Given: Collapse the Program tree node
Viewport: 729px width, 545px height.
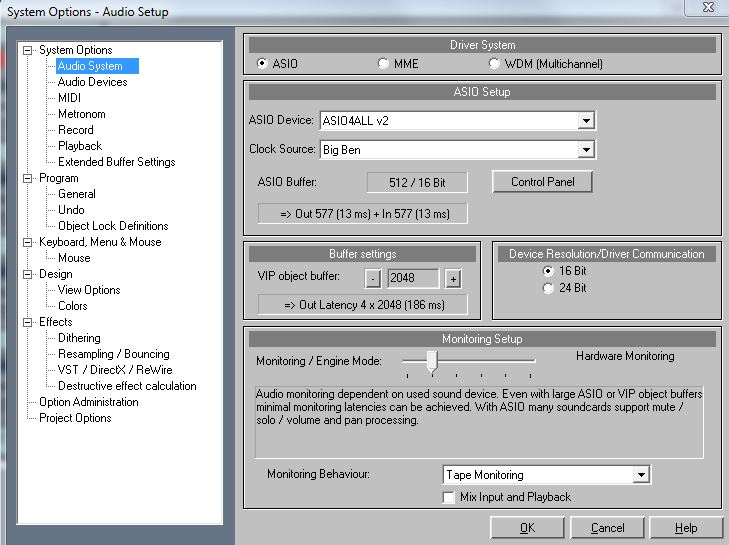Looking at the screenshot, I should tap(28, 179).
